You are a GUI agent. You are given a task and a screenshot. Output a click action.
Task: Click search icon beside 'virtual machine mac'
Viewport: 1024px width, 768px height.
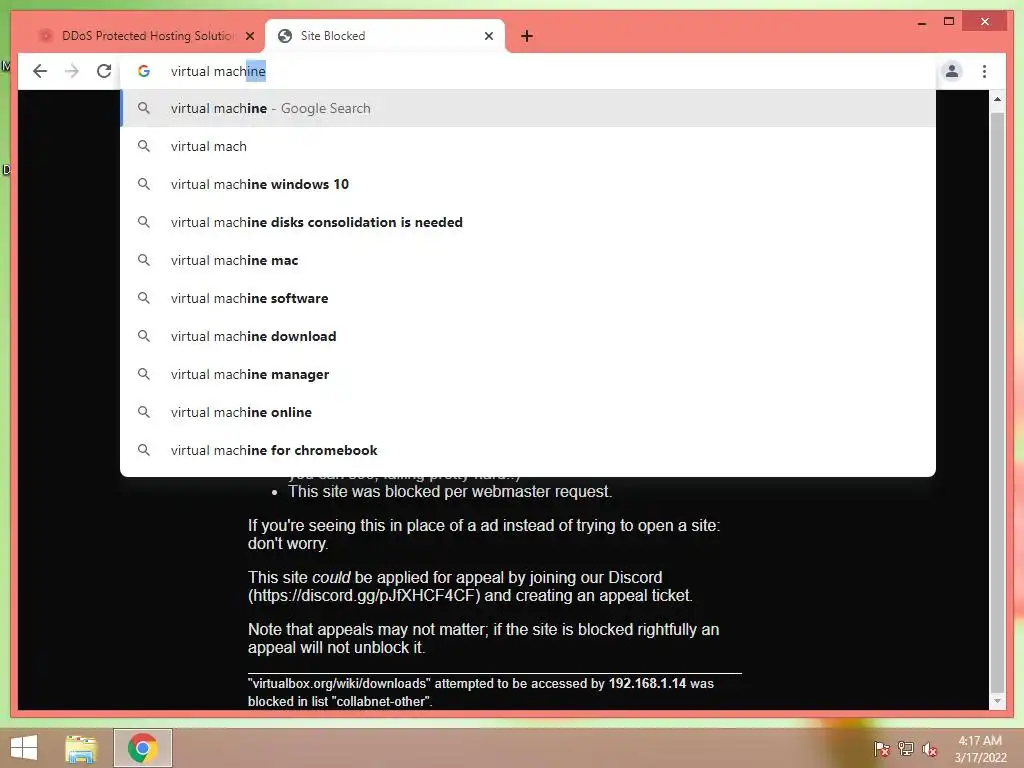[144, 260]
